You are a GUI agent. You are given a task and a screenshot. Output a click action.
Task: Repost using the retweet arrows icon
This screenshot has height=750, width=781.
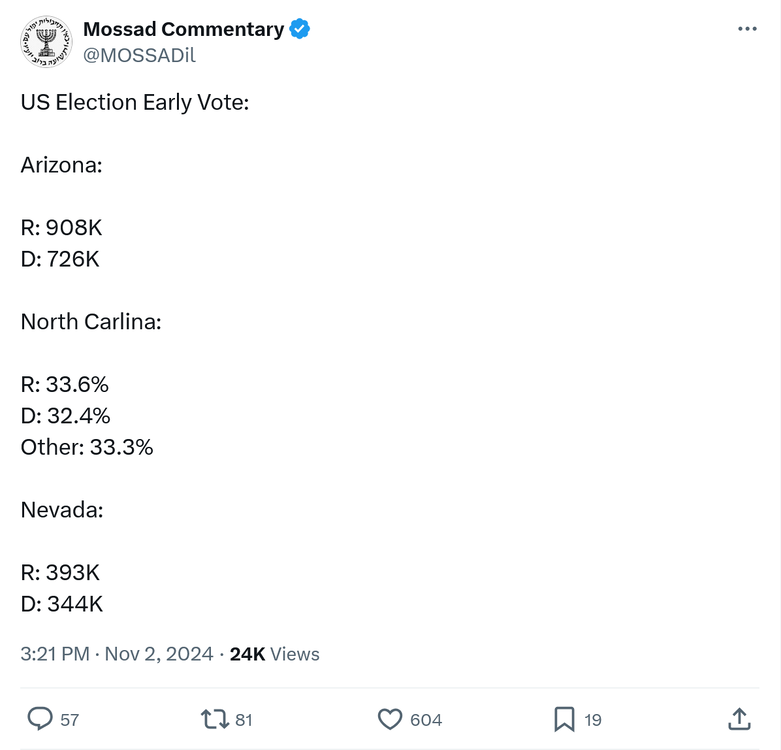point(214,719)
